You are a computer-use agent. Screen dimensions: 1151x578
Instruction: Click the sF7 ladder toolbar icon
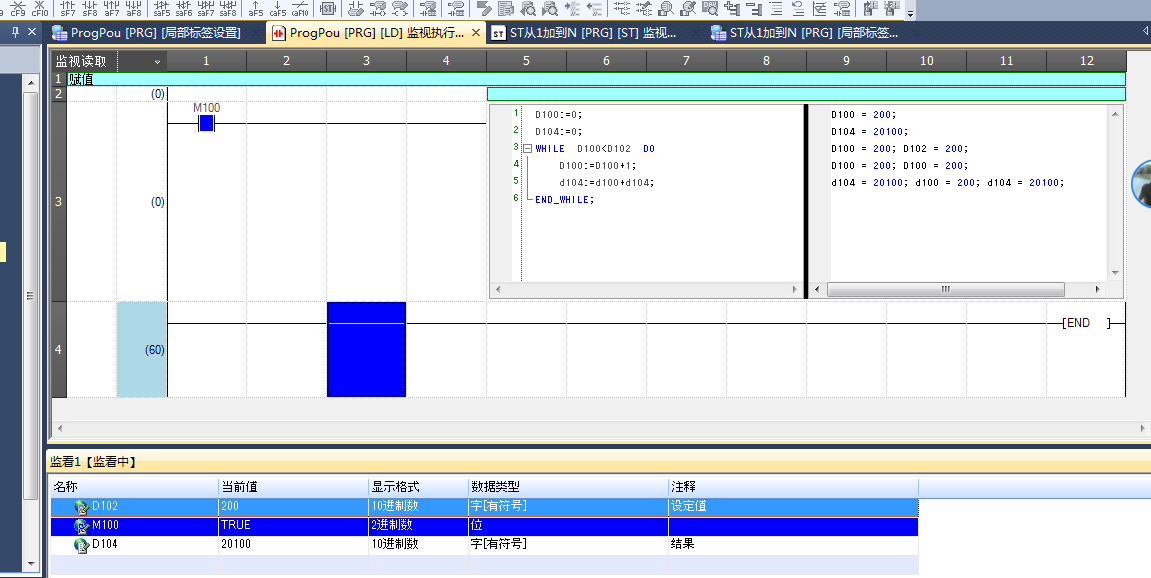pos(68,9)
